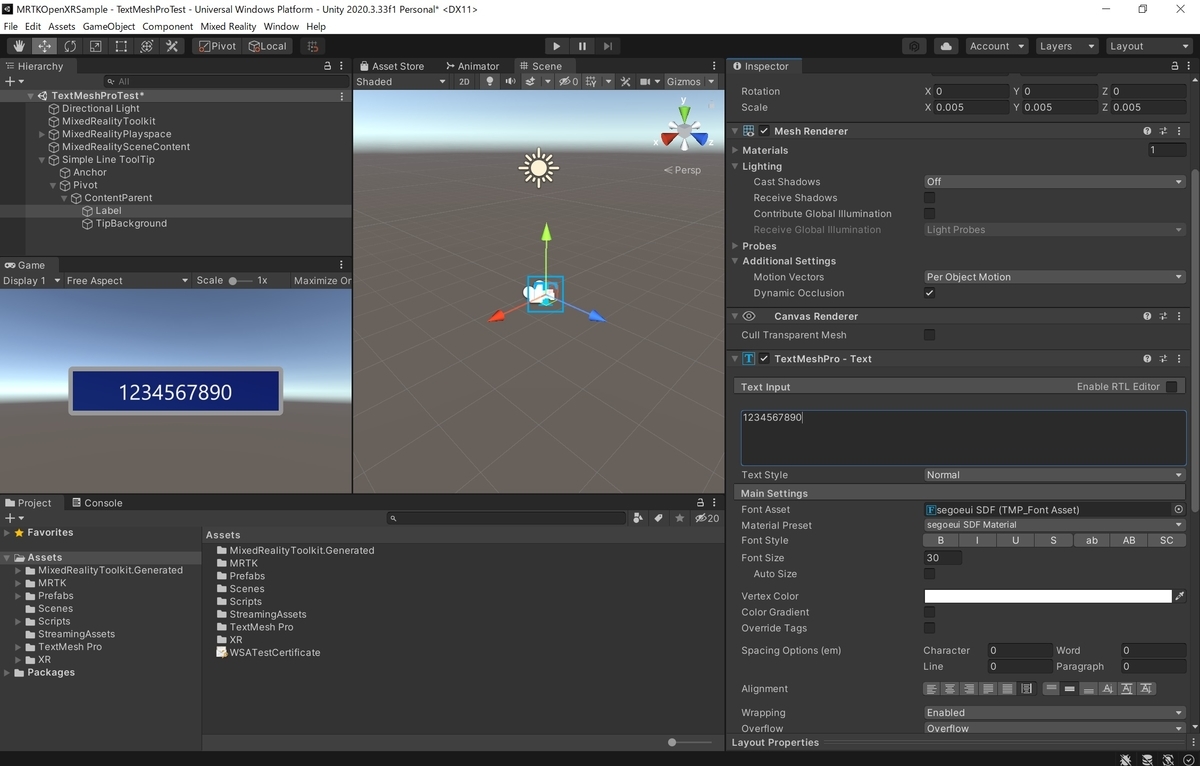Screen dimensions: 1200x766
Task: Enable Receive Shadows checkbox
Action: 929,198
